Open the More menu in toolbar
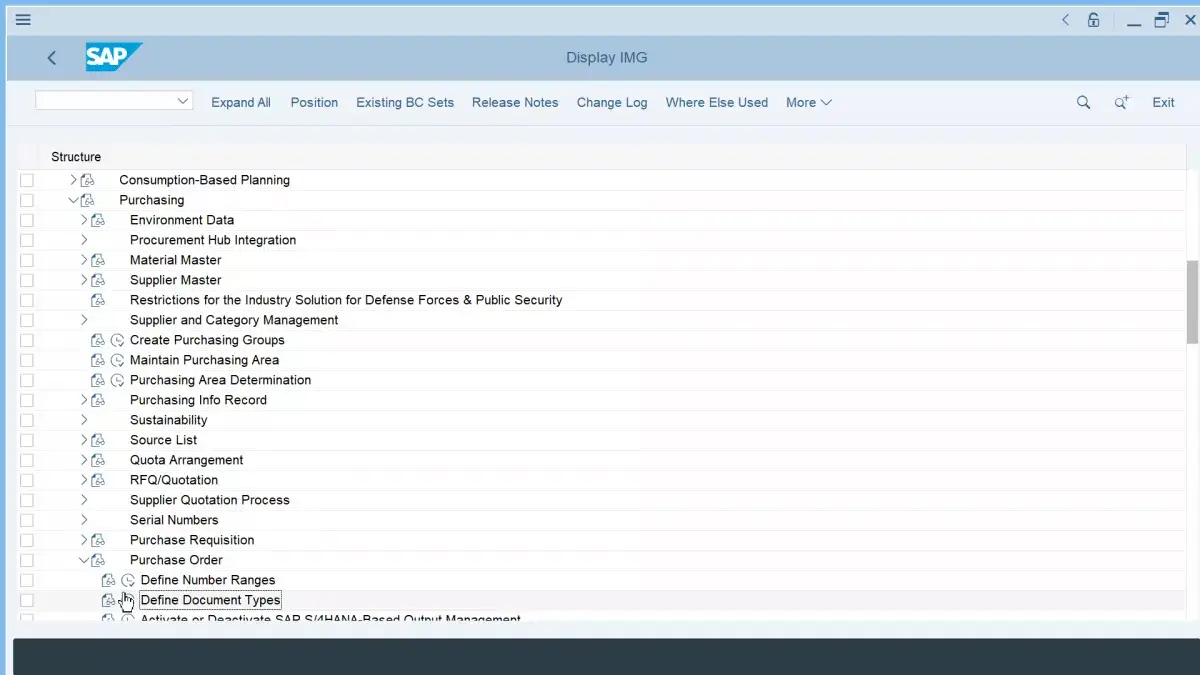Viewport: 1200px width, 675px height. [808, 102]
